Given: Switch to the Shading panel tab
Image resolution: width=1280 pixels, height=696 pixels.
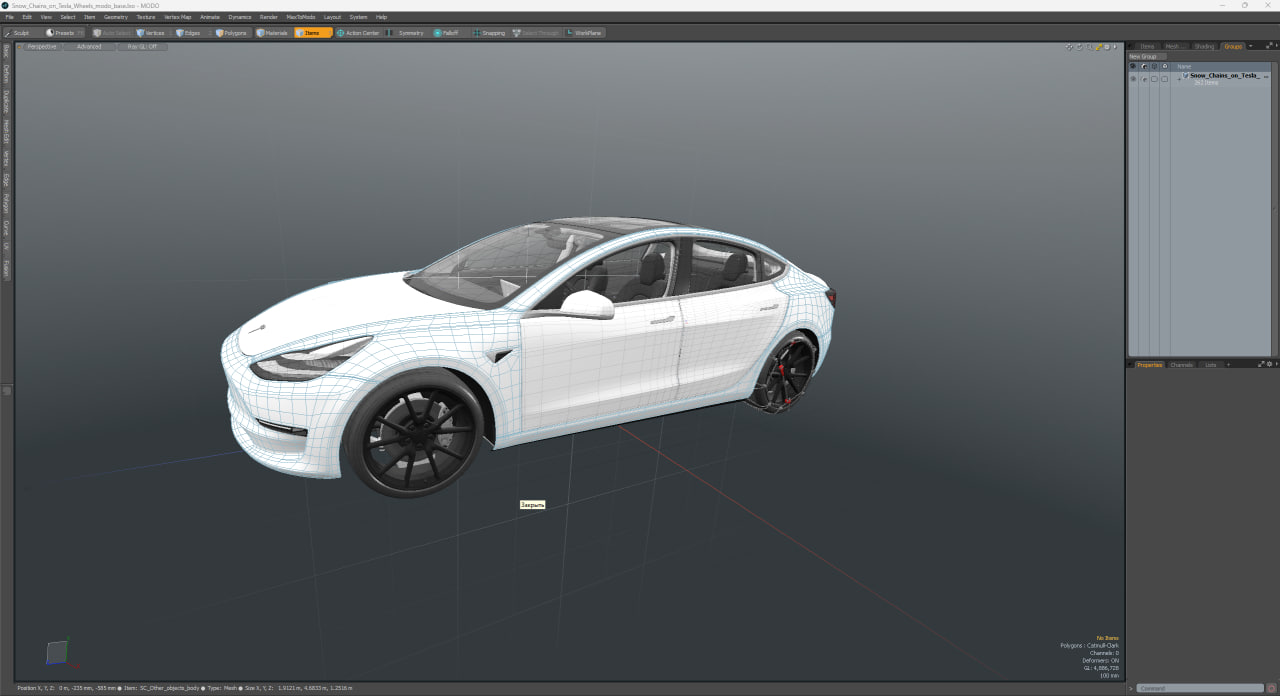Looking at the screenshot, I should 1204,46.
